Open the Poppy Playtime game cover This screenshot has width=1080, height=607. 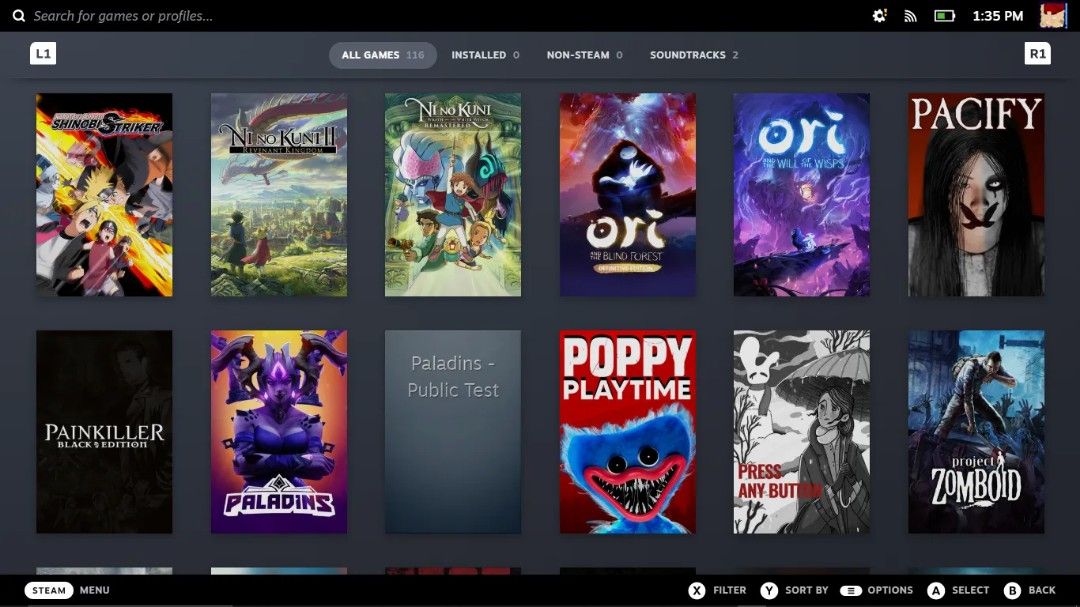click(627, 432)
